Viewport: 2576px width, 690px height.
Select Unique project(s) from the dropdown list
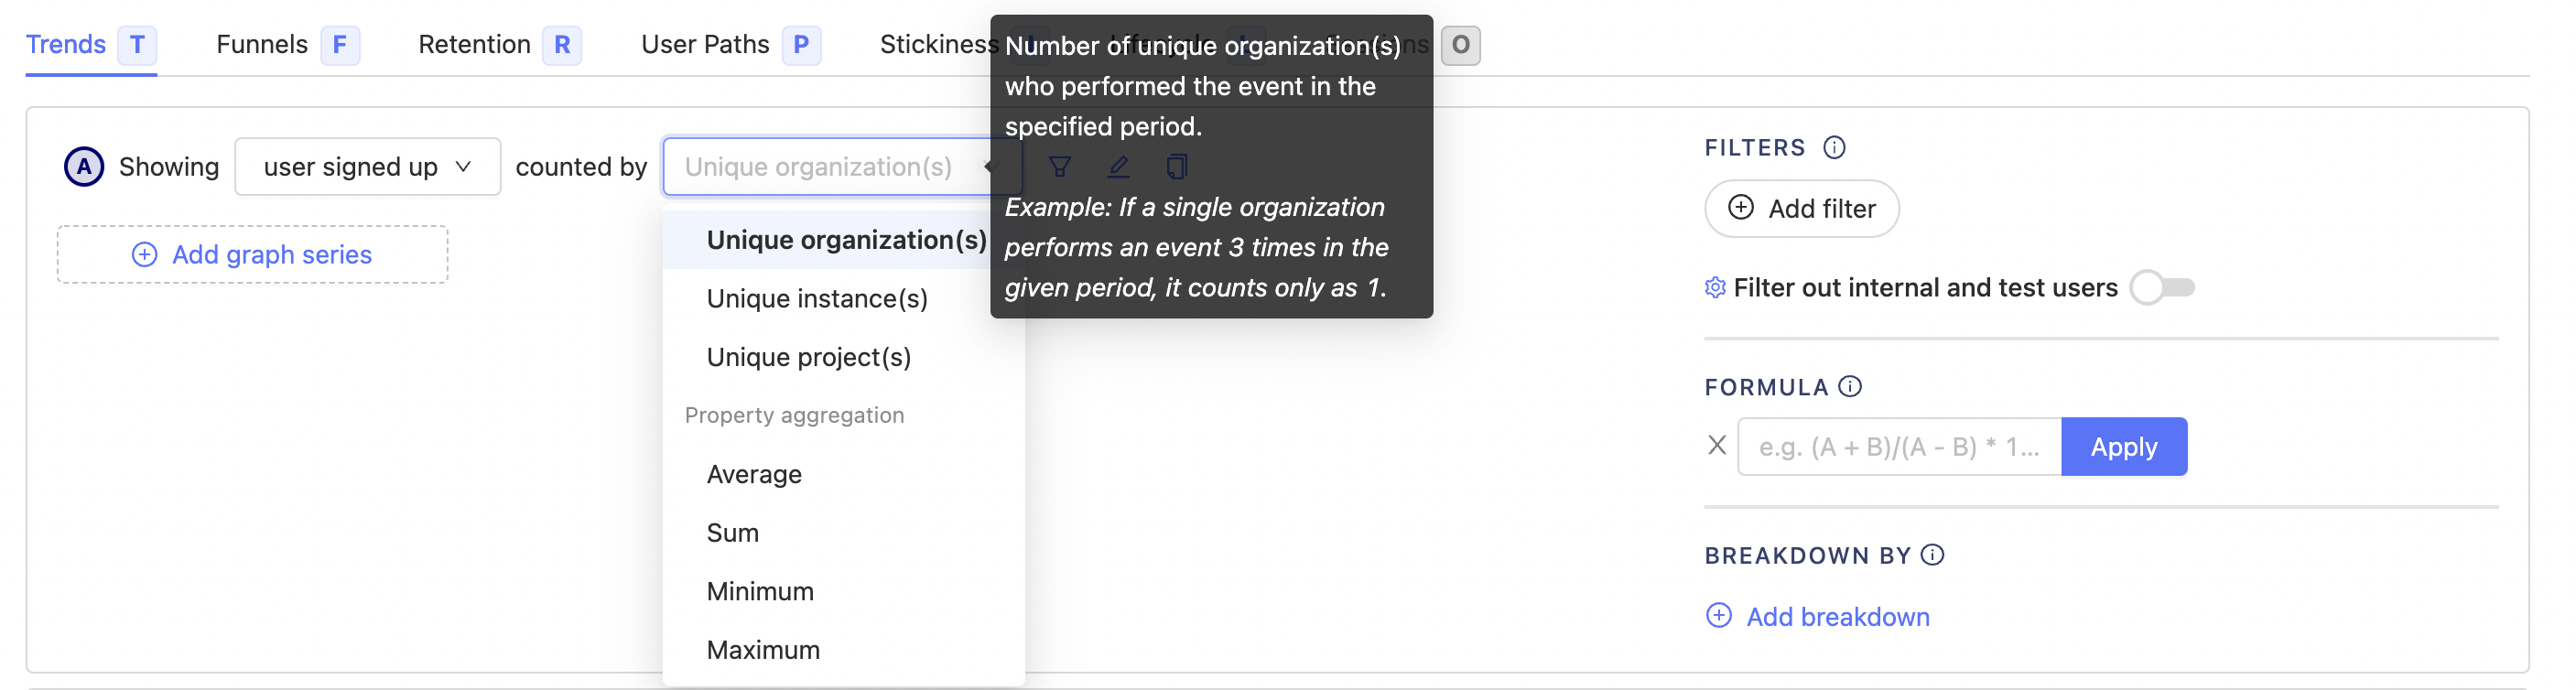pyautogui.click(x=808, y=357)
